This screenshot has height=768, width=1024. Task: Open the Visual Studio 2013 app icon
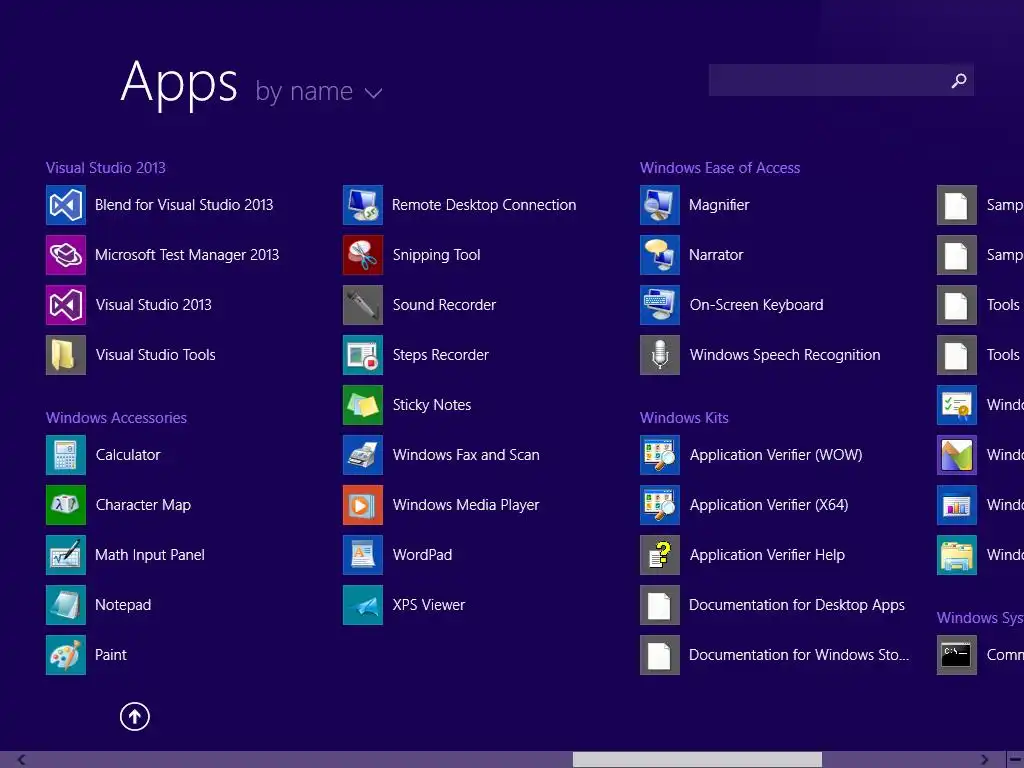coord(65,305)
